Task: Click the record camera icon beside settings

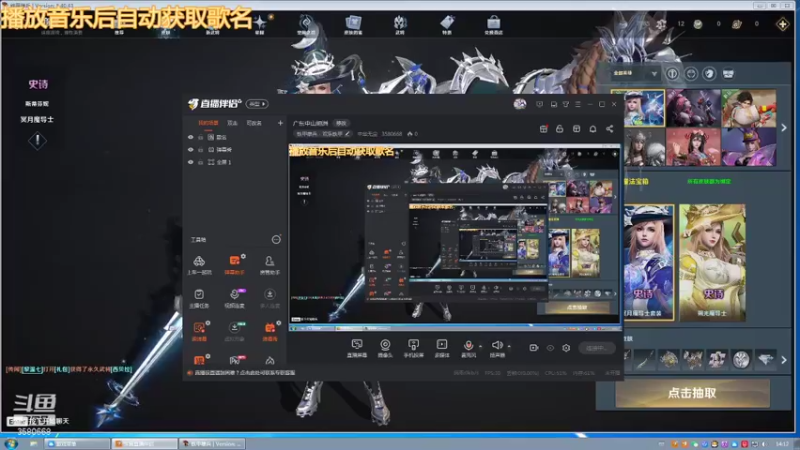Action: (534, 348)
